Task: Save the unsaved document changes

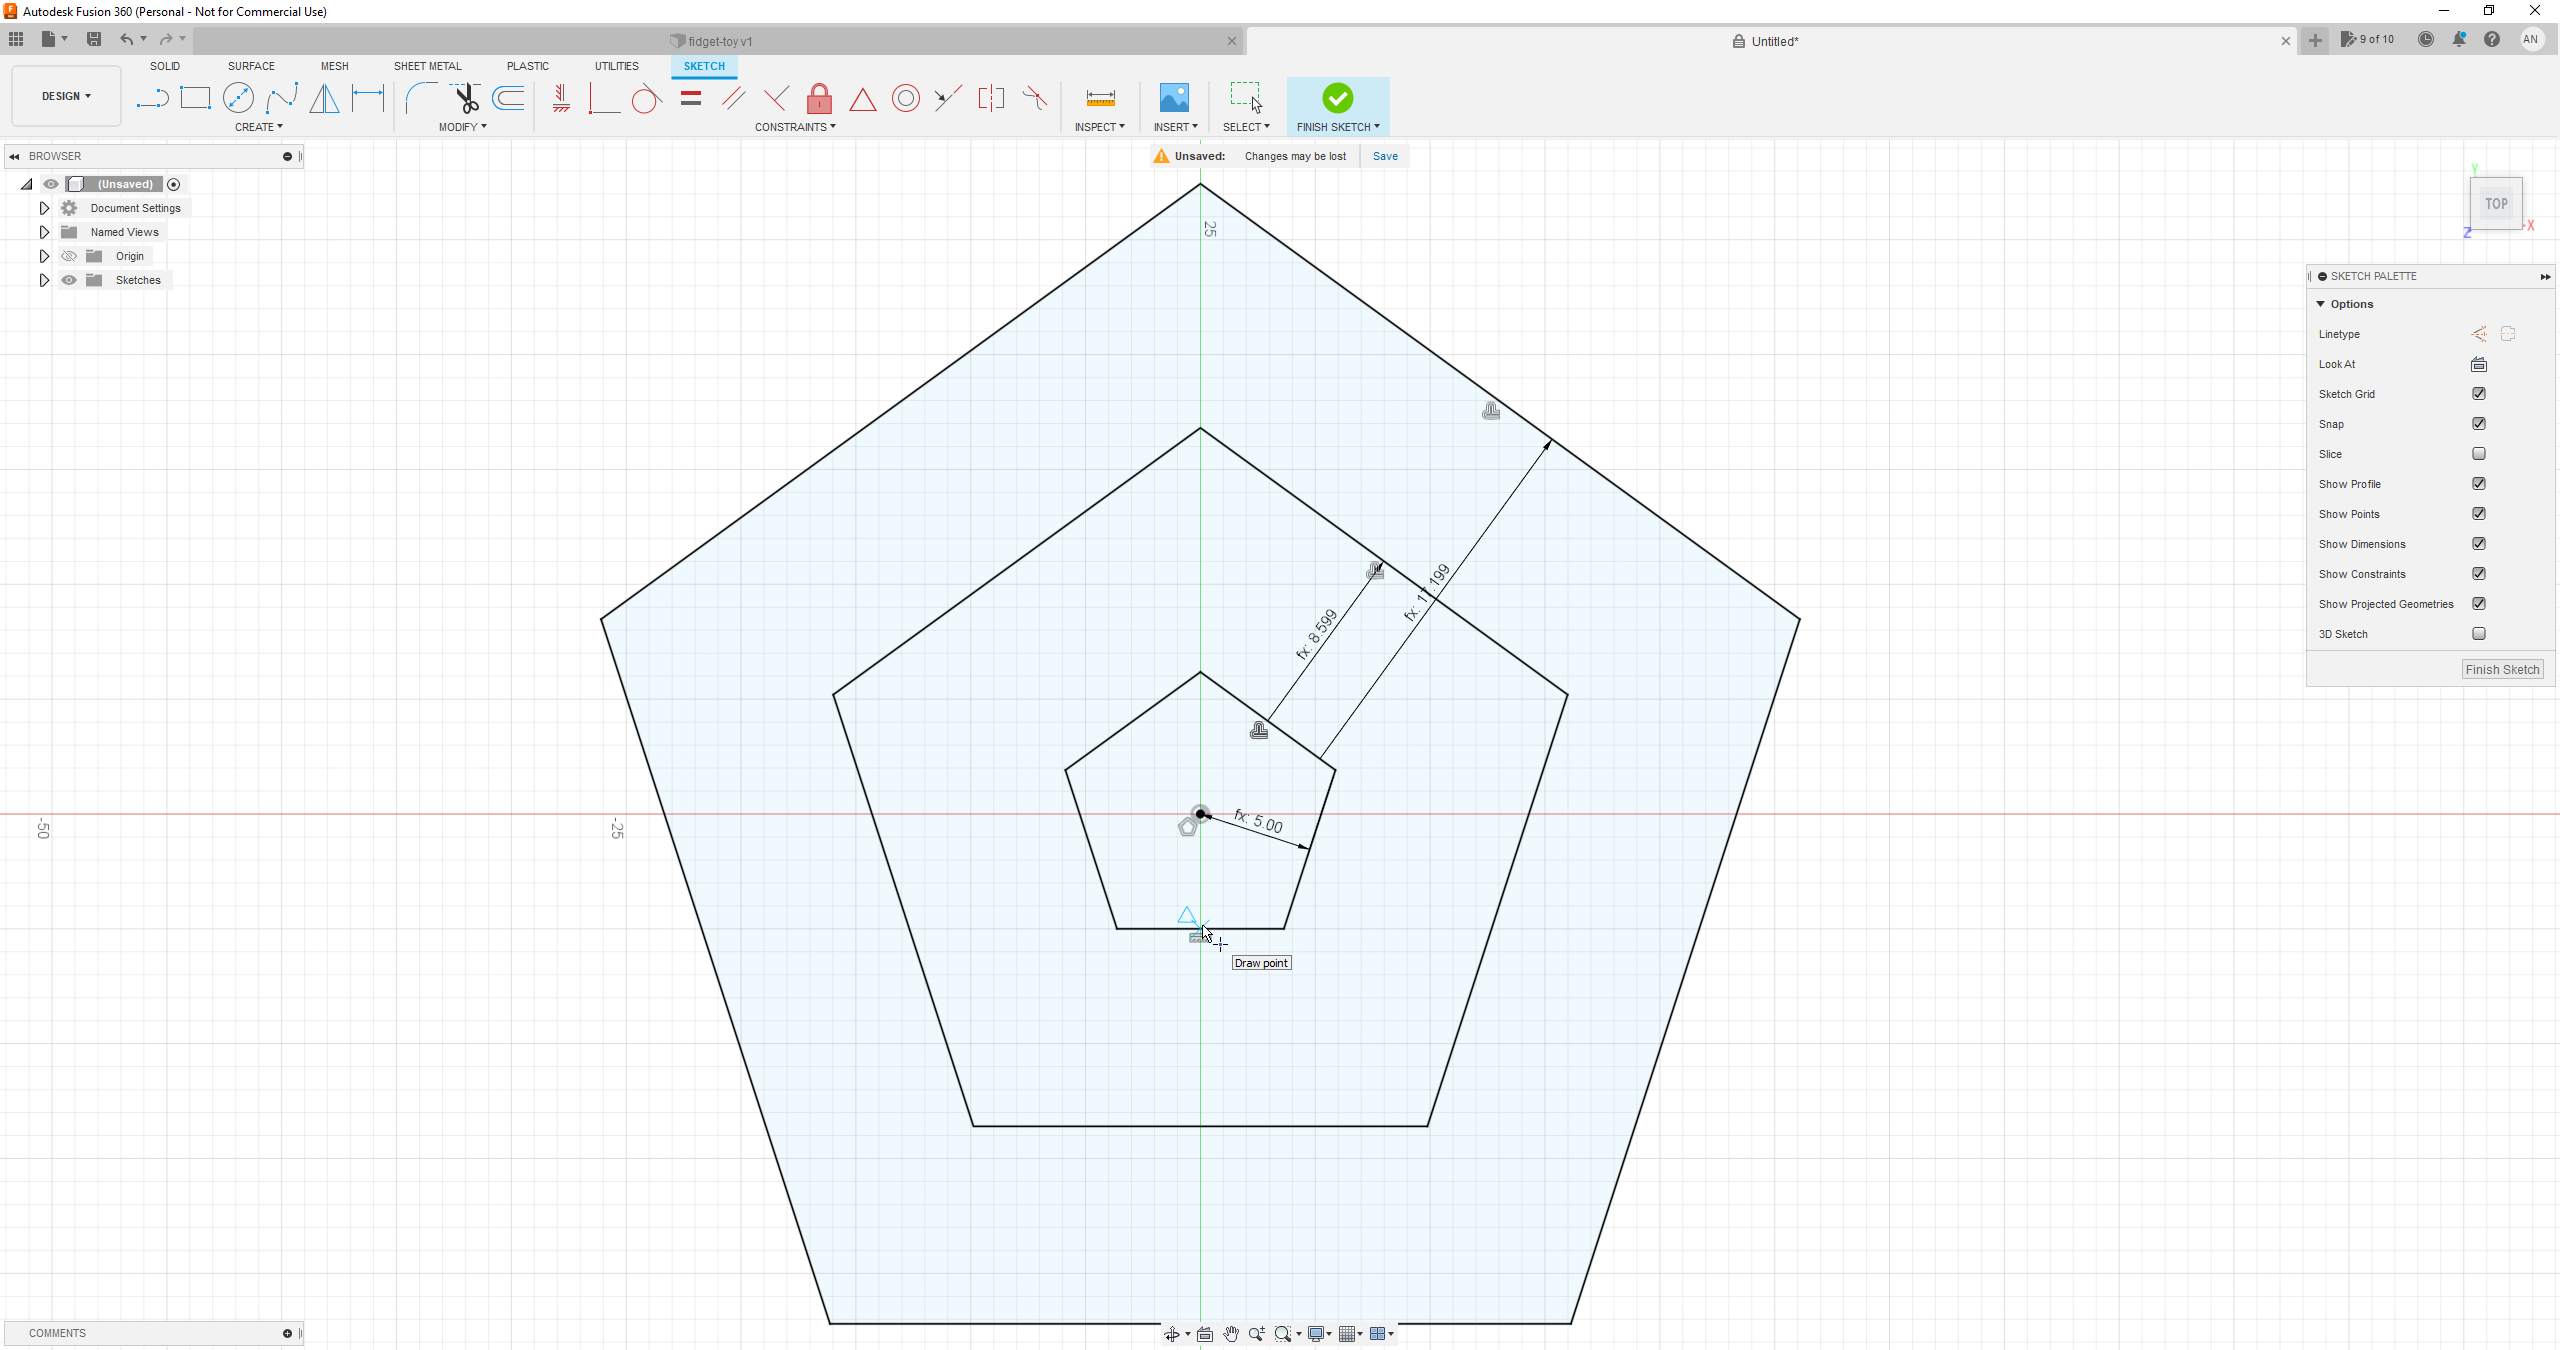Action: tap(1384, 156)
